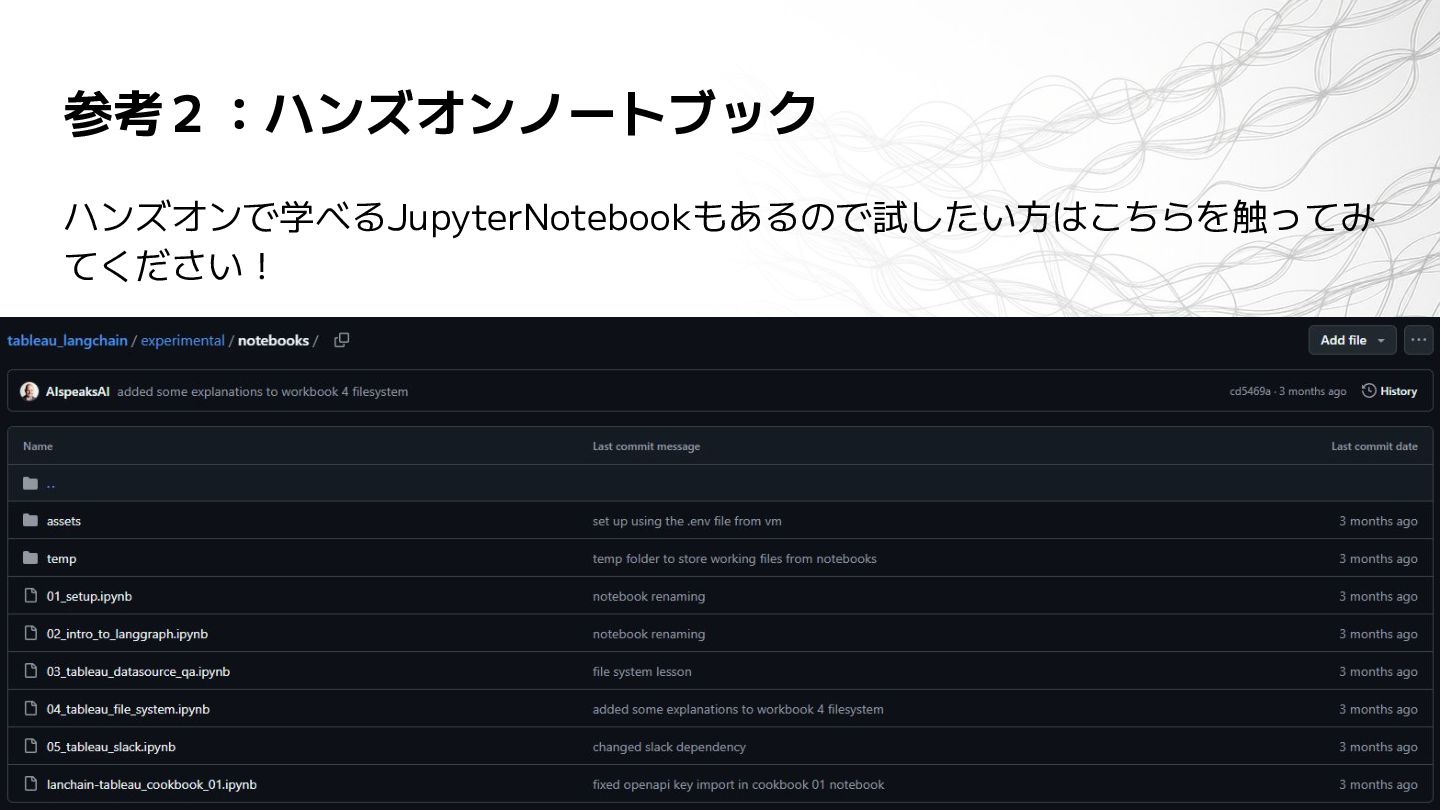This screenshot has width=1440, height=810.
Task: Open the experimental breadcrumb folder
Action: (x=182, y=340)
